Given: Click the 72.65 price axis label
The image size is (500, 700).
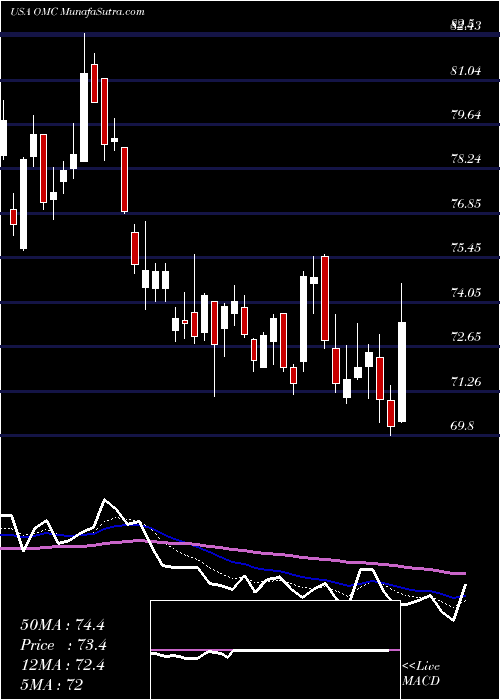Looking at the screenshot, I should coord(466,337).
